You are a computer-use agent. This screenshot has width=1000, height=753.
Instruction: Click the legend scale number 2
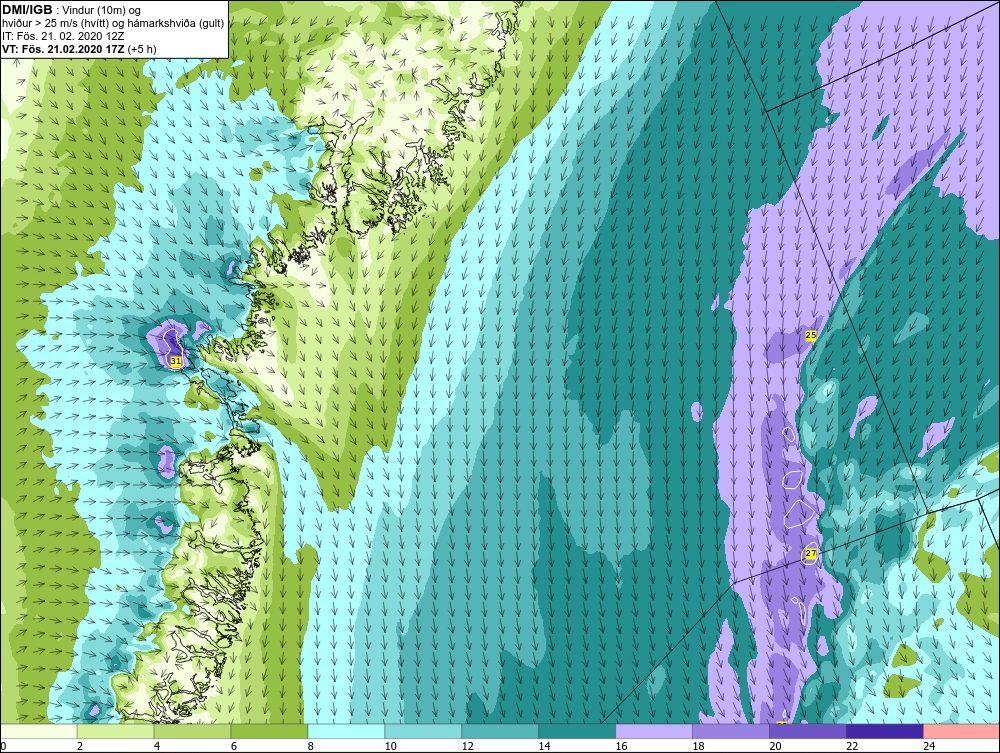80,746
